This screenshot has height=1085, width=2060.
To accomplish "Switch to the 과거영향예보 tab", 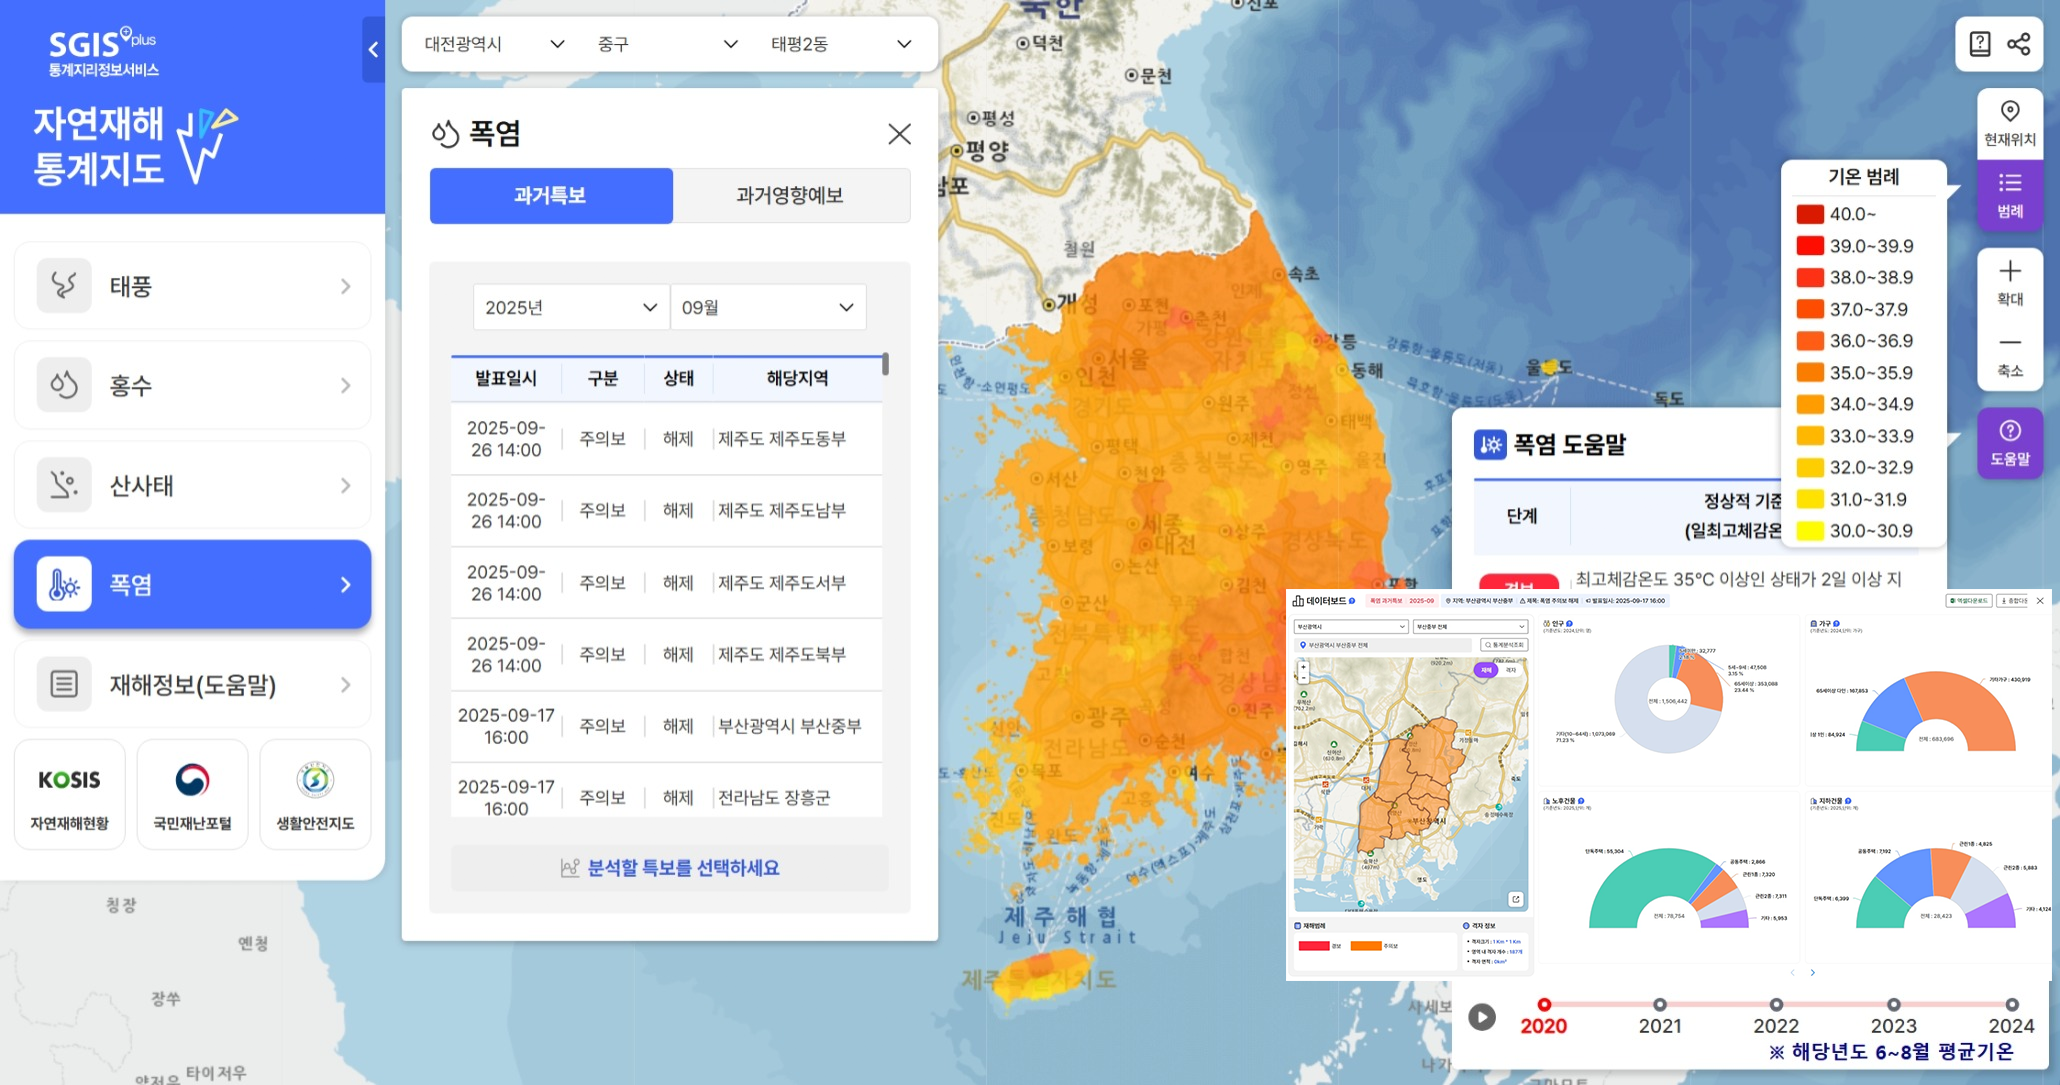I will click(x=791, y=195).
